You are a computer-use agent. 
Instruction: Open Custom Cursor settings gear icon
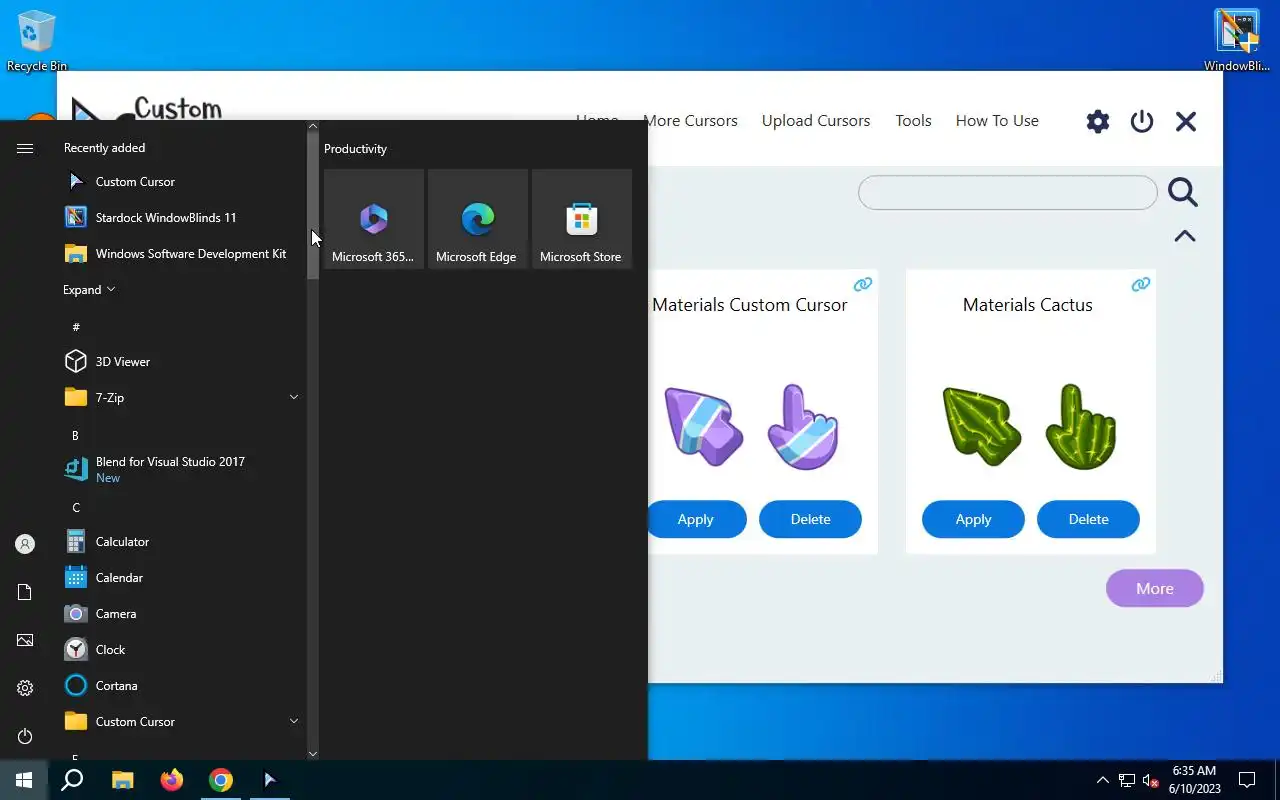coord(1098,122)
